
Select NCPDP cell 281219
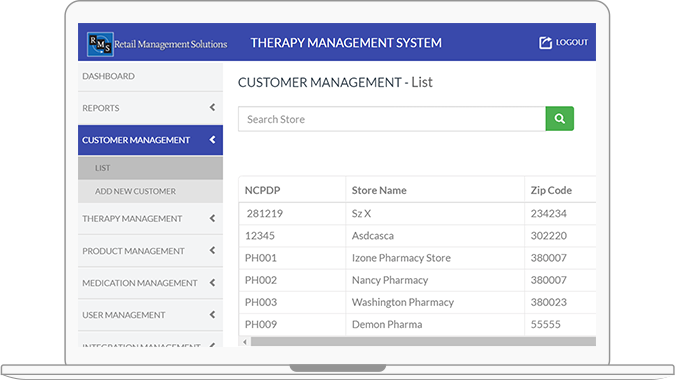pyautogui.click(x=264, y=213)
